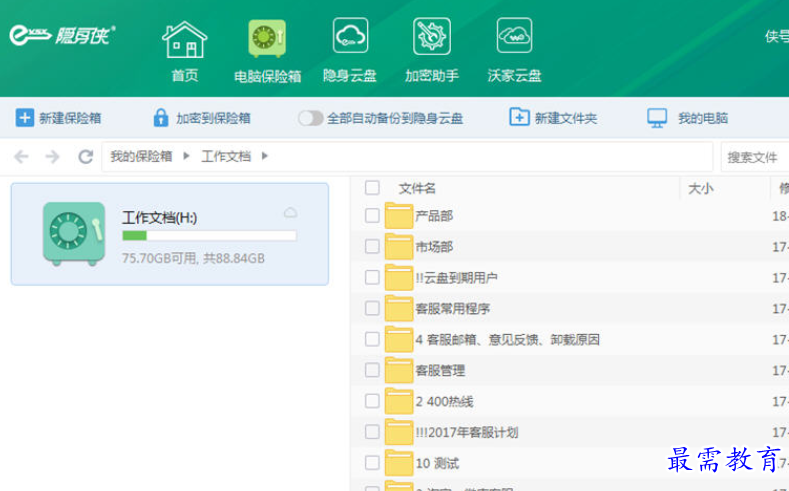Viewport: 789px width, 491px height.
Task: Open the 首页 home icon
Action: (x=184, y=40)
